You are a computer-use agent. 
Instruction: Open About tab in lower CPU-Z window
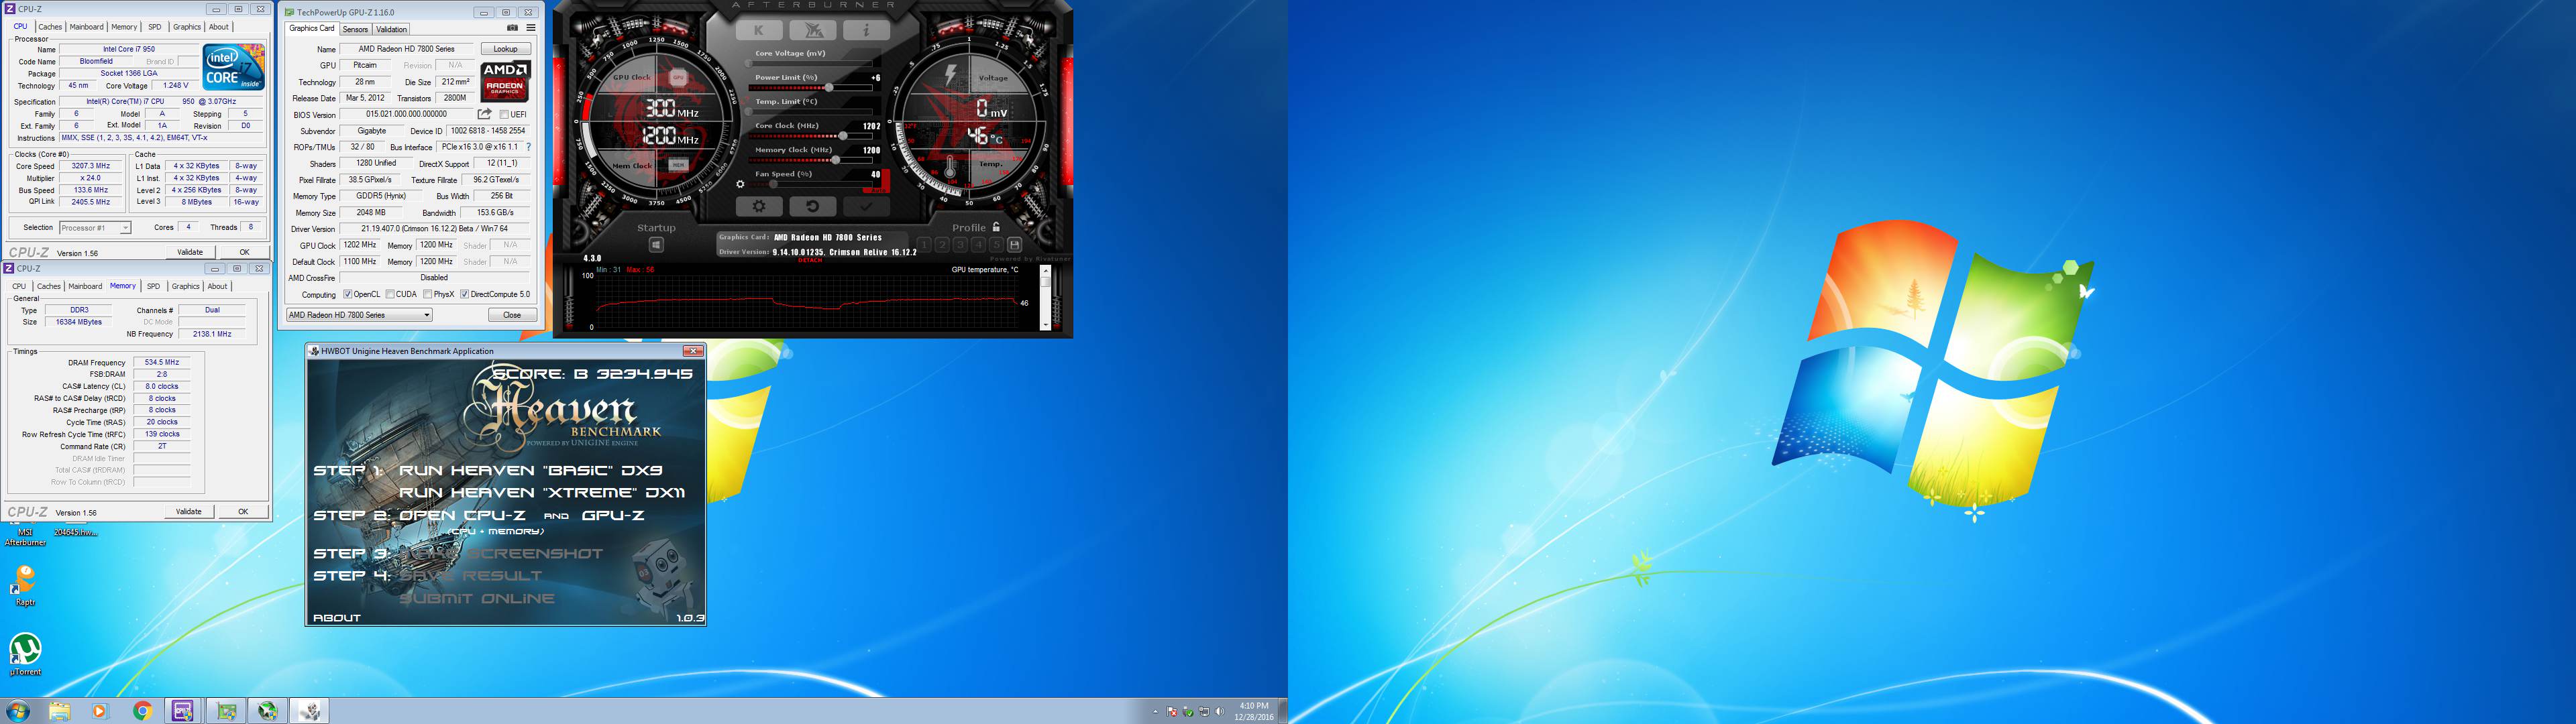217,286
